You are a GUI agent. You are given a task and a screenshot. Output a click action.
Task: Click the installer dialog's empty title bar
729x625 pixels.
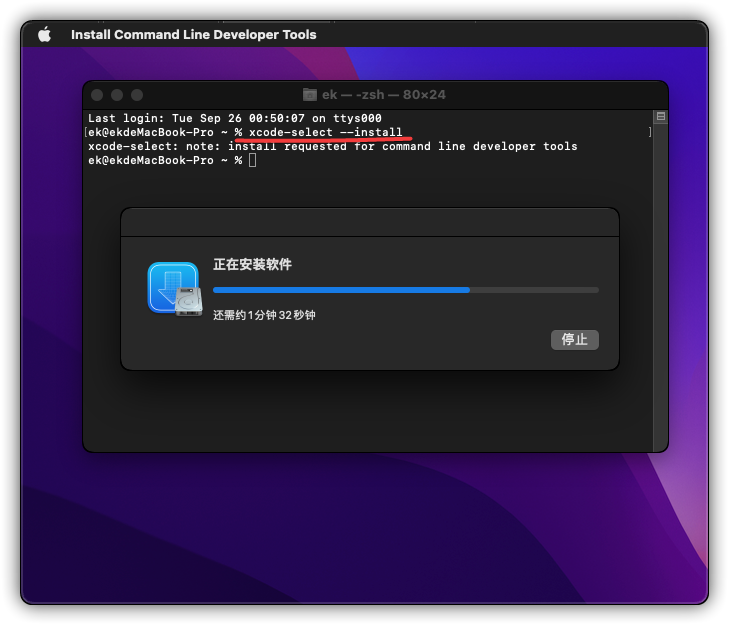pos(370,223)
